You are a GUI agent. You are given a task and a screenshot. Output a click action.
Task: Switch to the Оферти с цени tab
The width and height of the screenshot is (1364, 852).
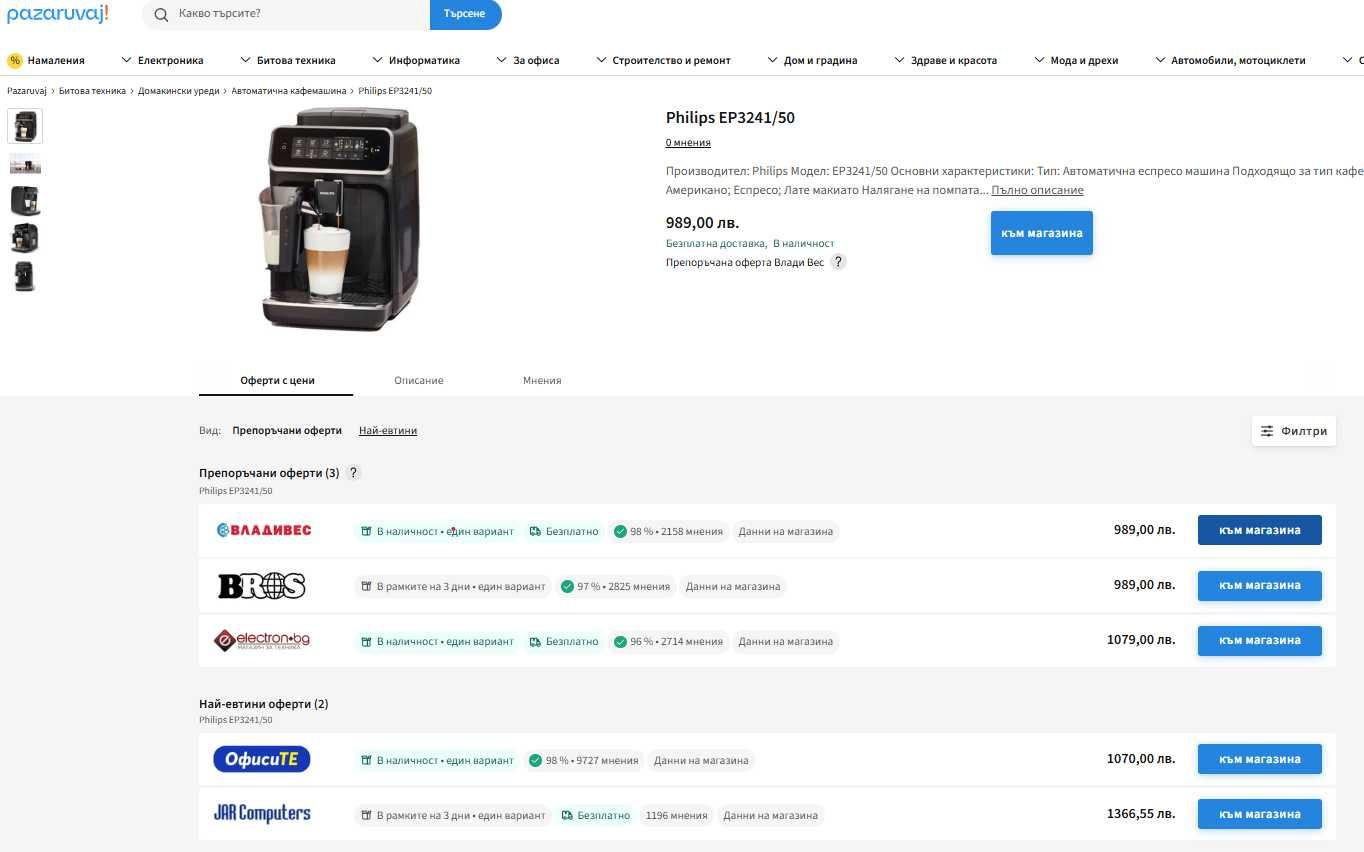pos(277,381)
